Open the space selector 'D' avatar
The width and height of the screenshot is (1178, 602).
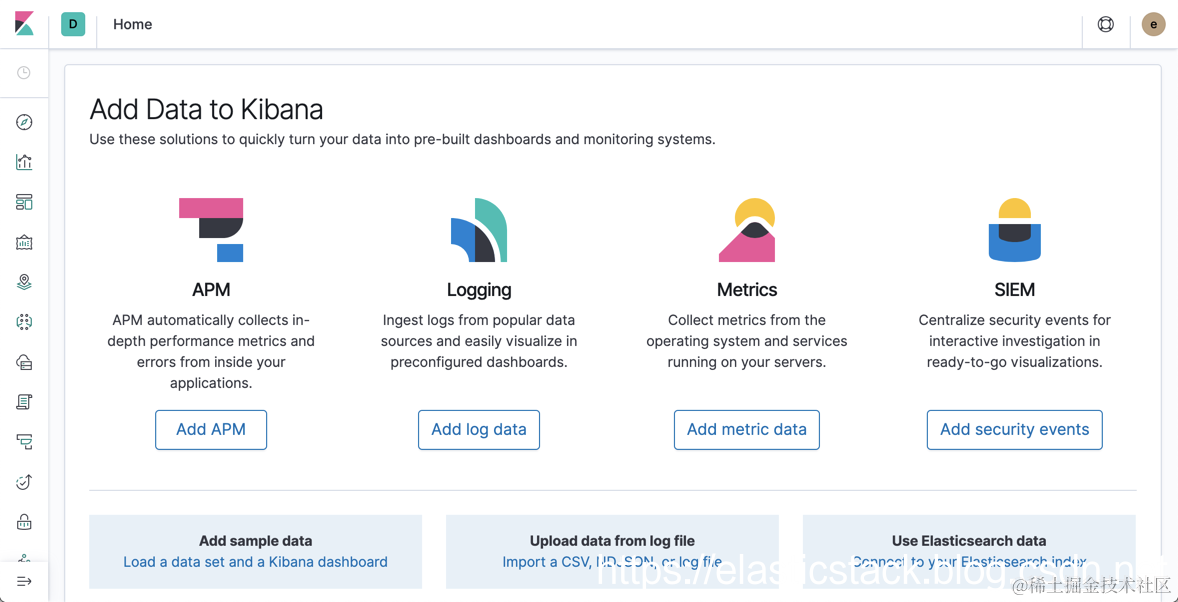[x=73, y=24]
